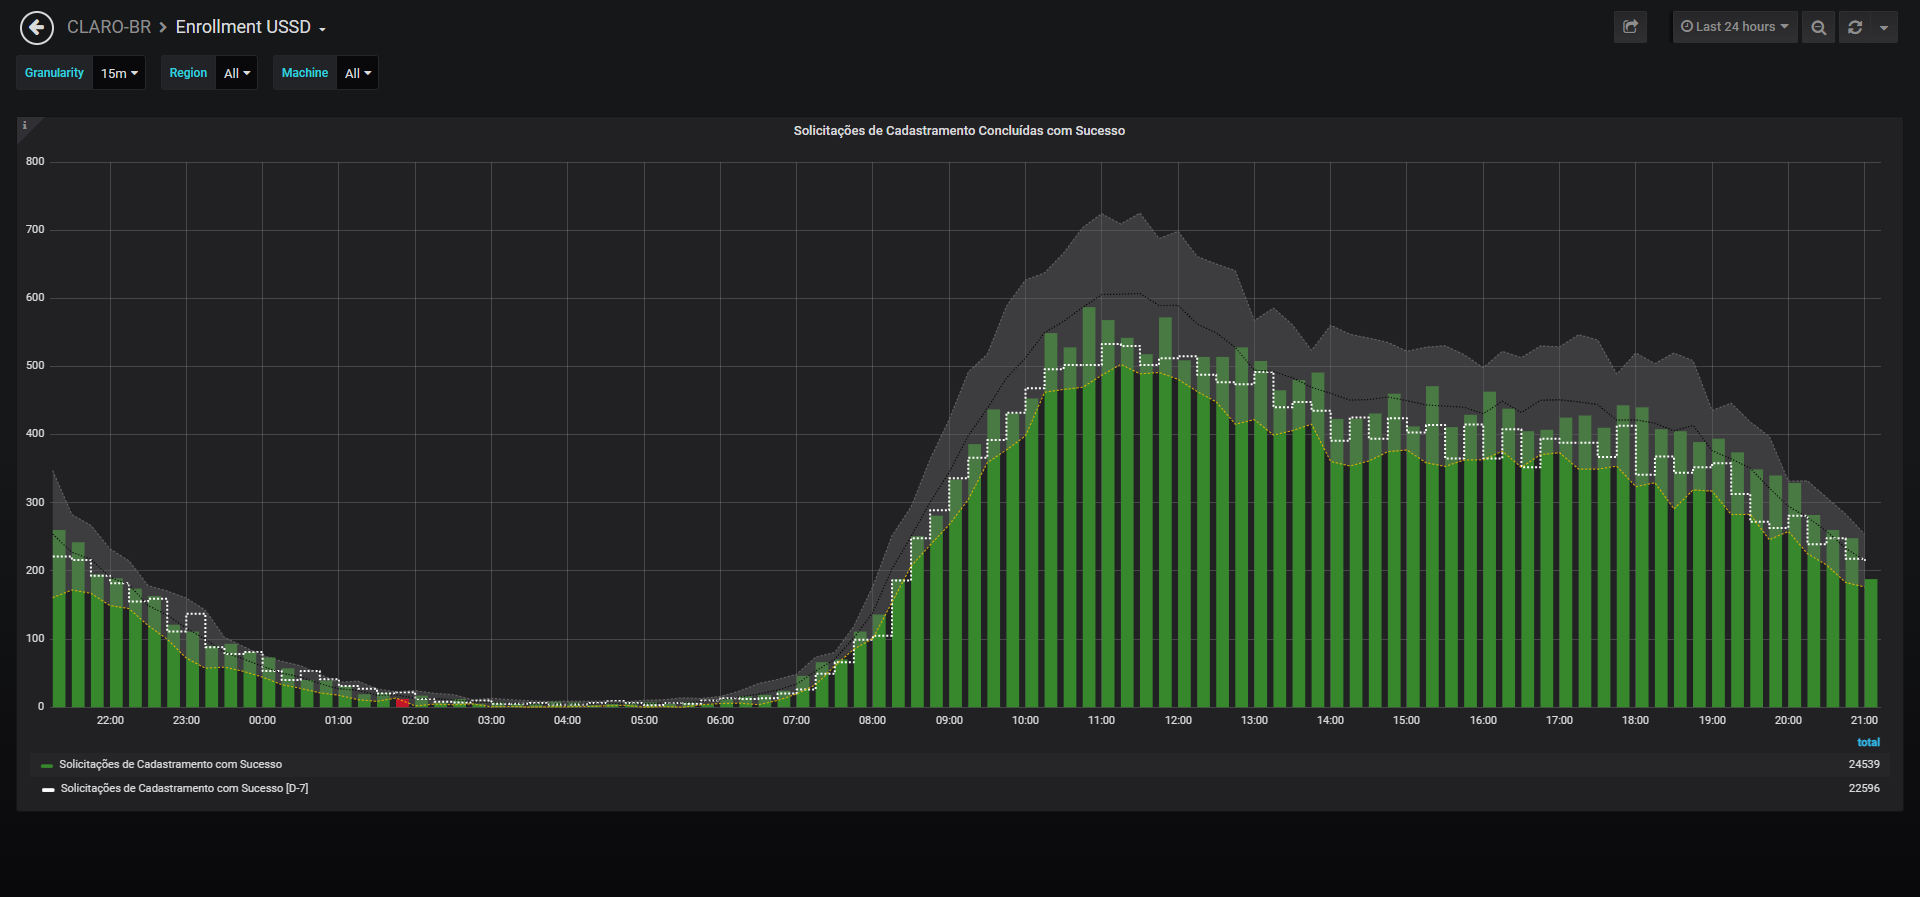Click the 15:00 x-axis time label
The width and height of the screenshot is (1920, 897).
[x=1406, y=721]
